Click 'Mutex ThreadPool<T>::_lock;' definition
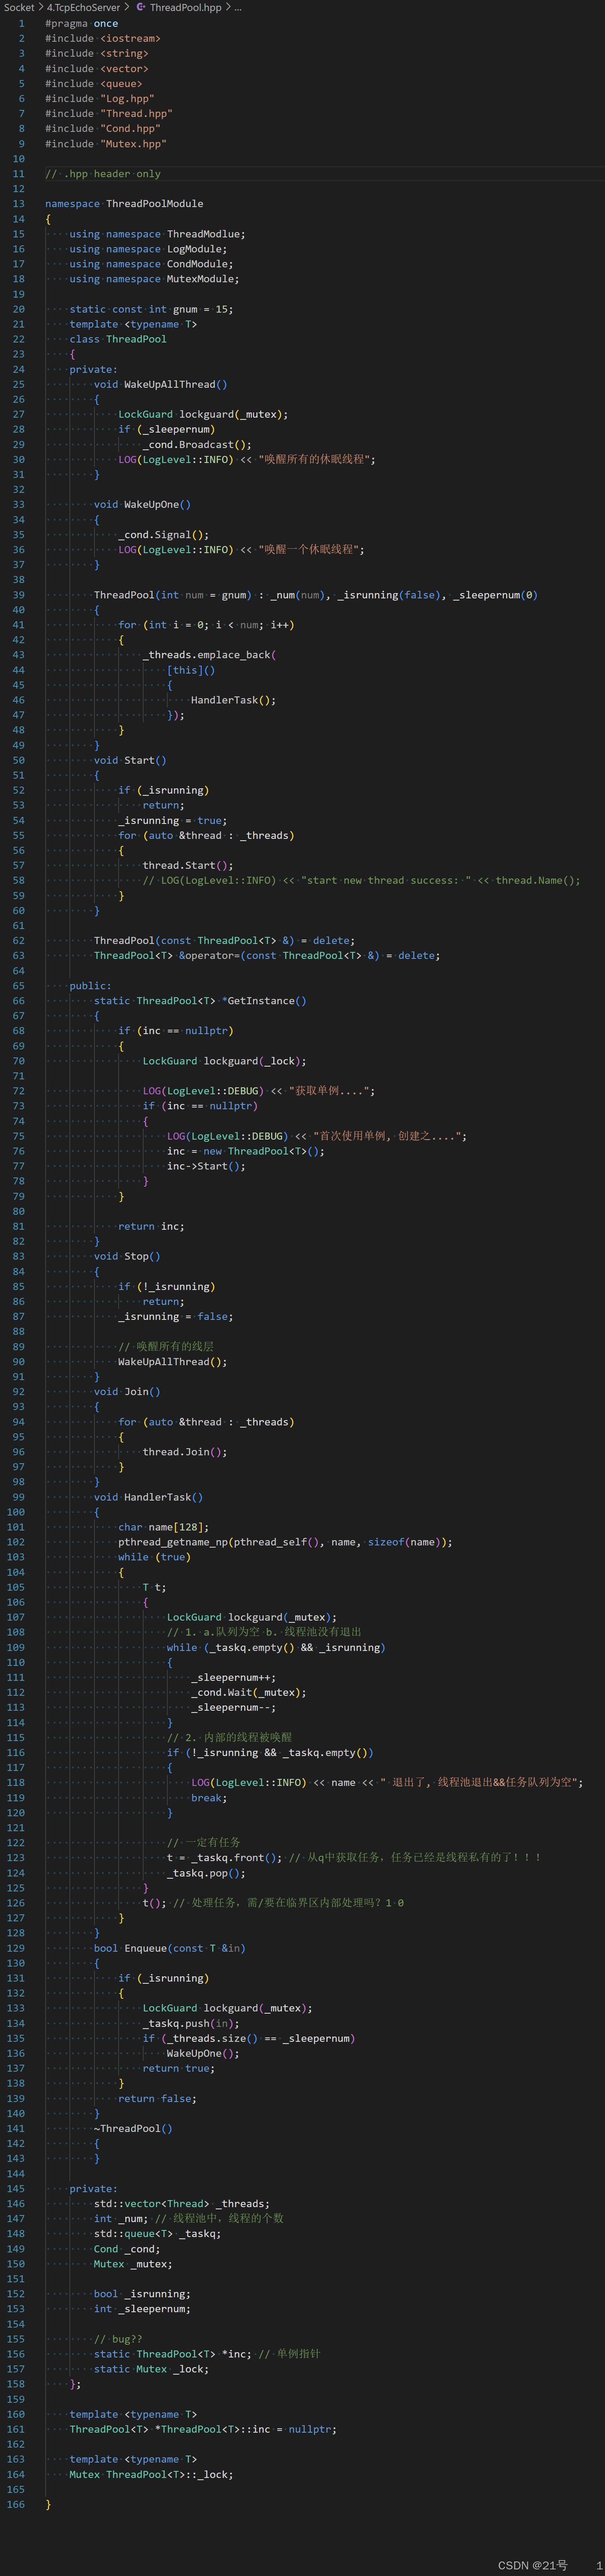The image size is (605, 2576). (151, 2474)
